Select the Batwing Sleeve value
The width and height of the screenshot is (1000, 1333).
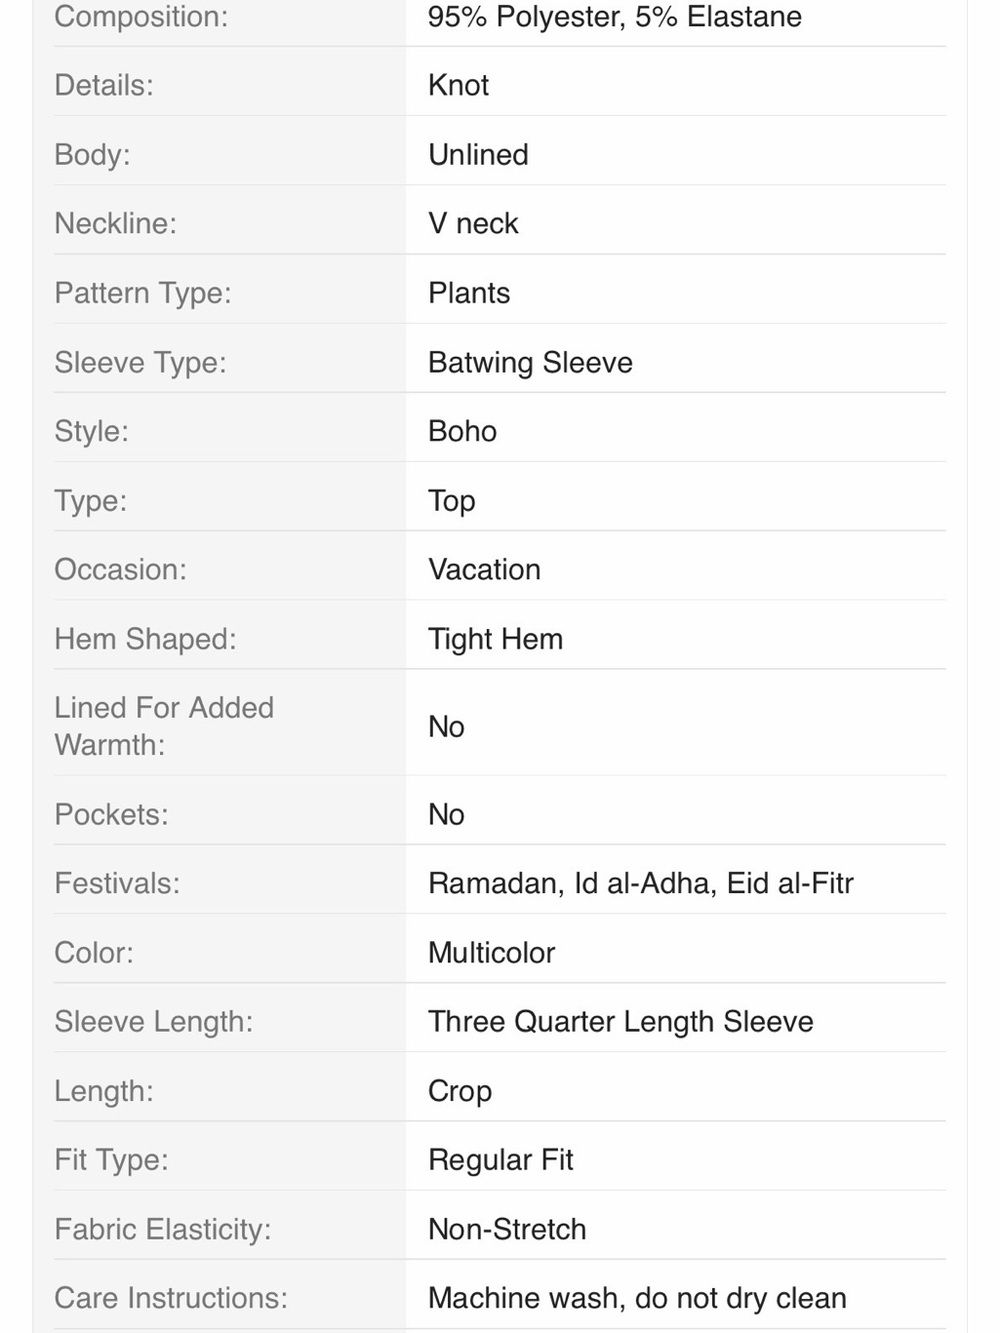pyautogui.click(x=530, y=362)
